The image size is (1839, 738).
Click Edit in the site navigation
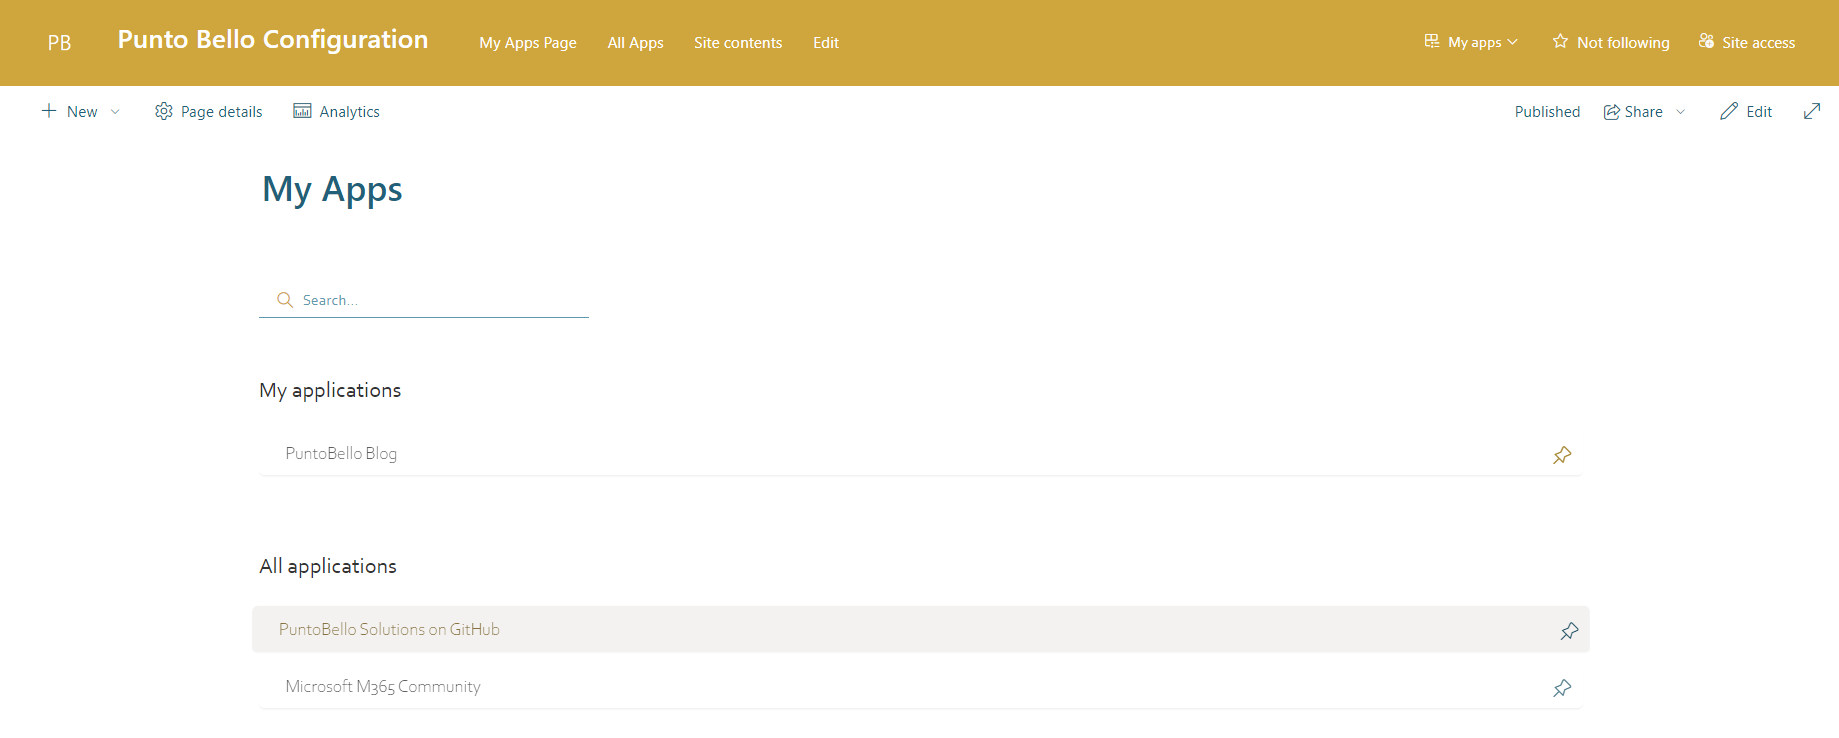826,43
